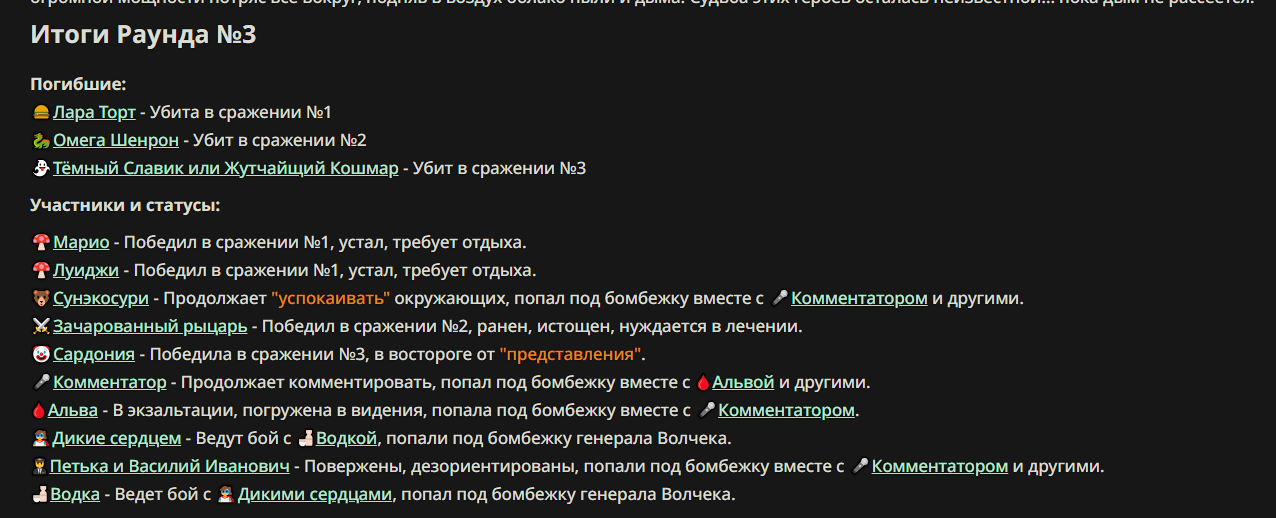This screenshot has width=1276, height=518.
Task: Open the Сунэкосури link
Action: 101,298
